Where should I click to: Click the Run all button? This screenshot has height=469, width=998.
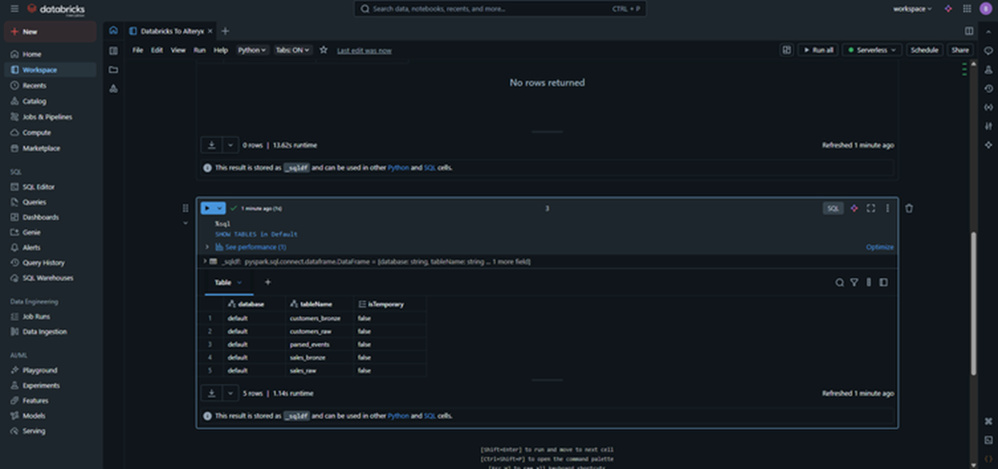(818, 50)
